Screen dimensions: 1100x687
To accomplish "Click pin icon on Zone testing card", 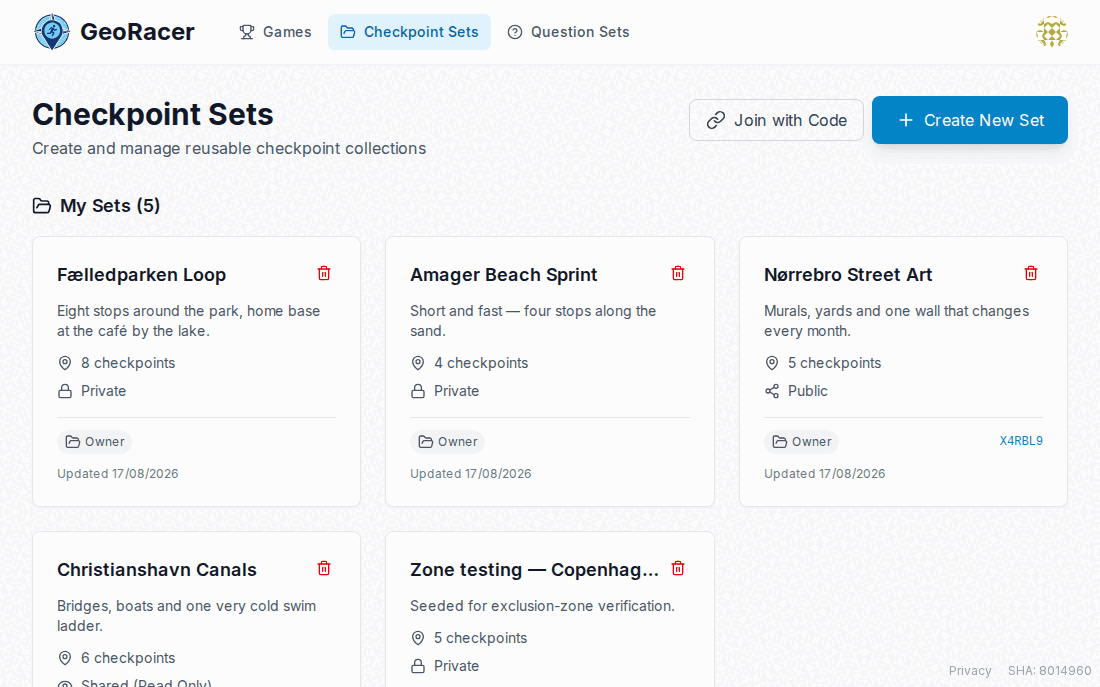I will point(417,638).
